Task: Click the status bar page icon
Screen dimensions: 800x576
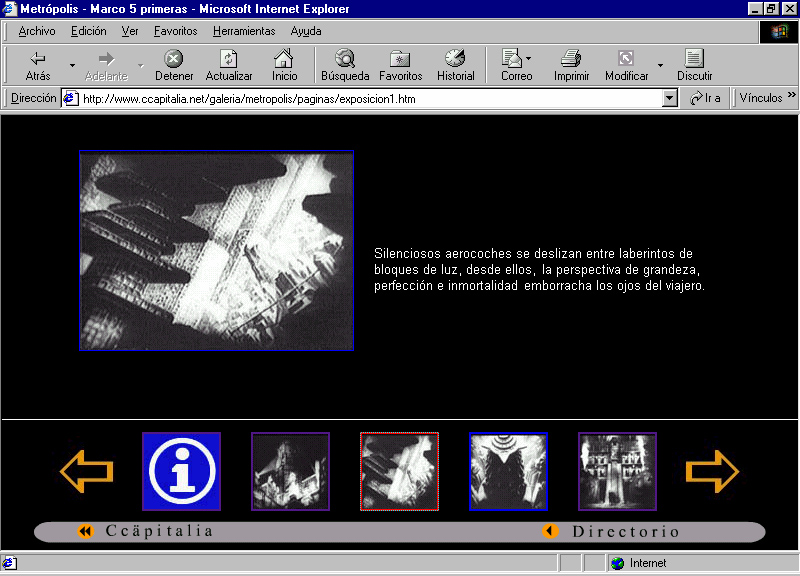Action: pos(10,563)
